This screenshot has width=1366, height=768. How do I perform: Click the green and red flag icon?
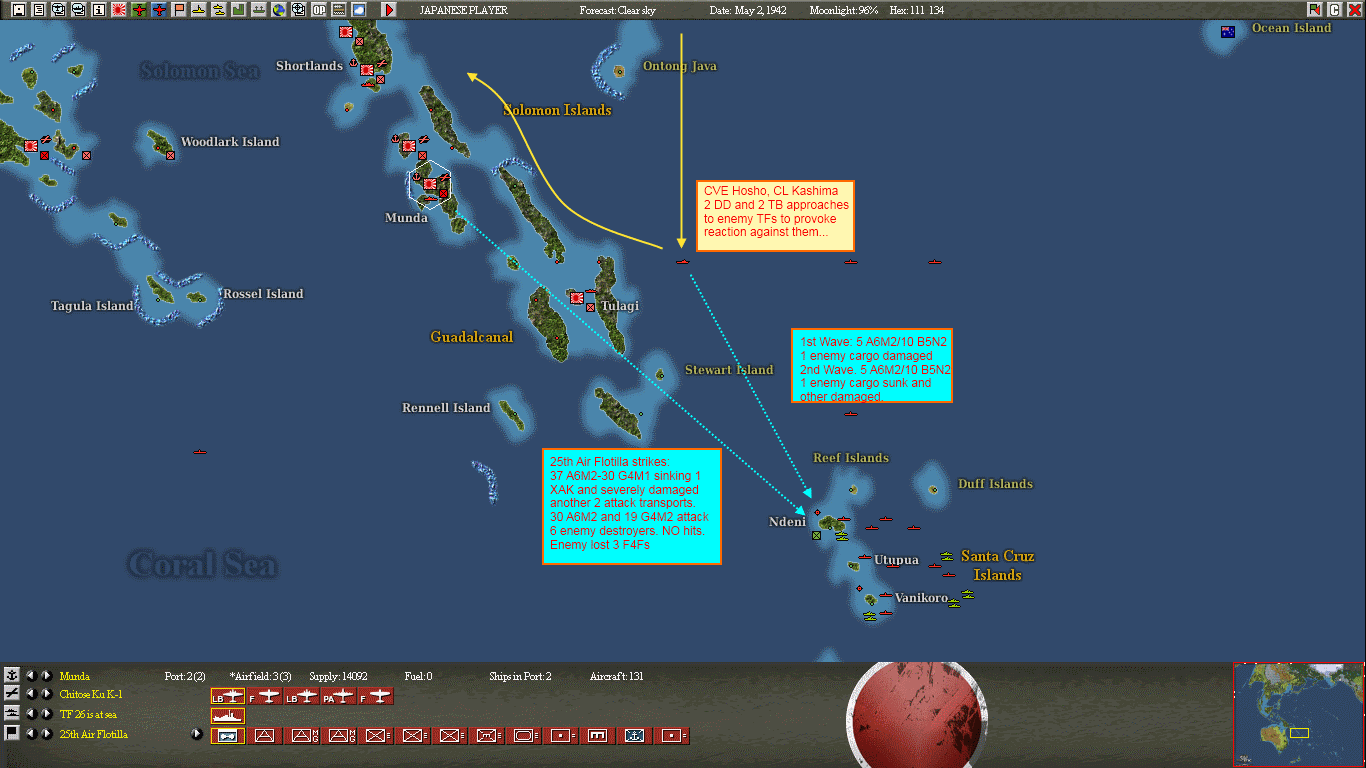pyautogui.click(x=1314, y=10)
